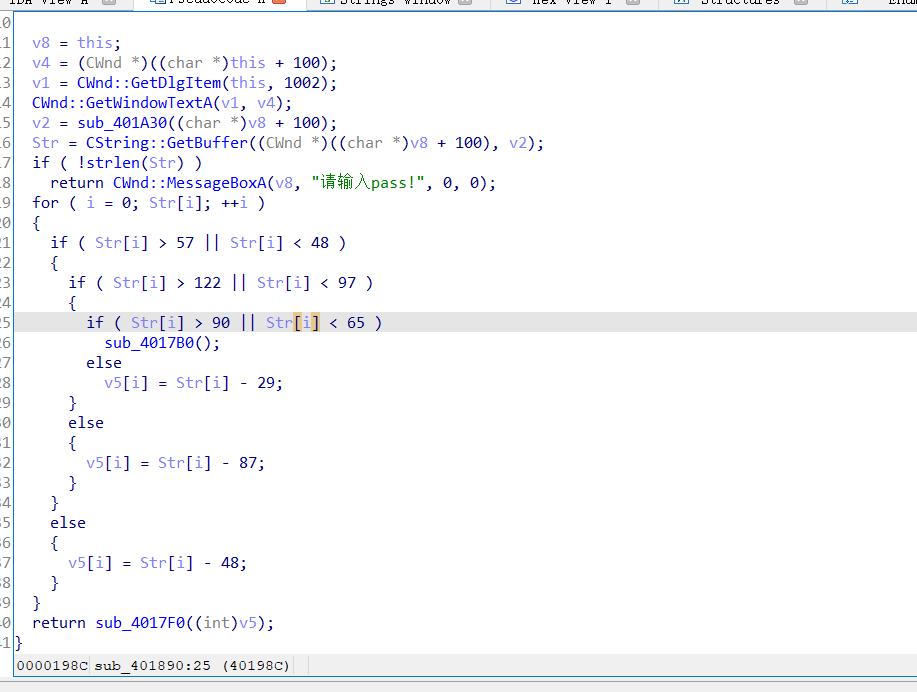Select the number 57 in the condition
Viewport: 917px width, 692px height.
click(185, 243)
